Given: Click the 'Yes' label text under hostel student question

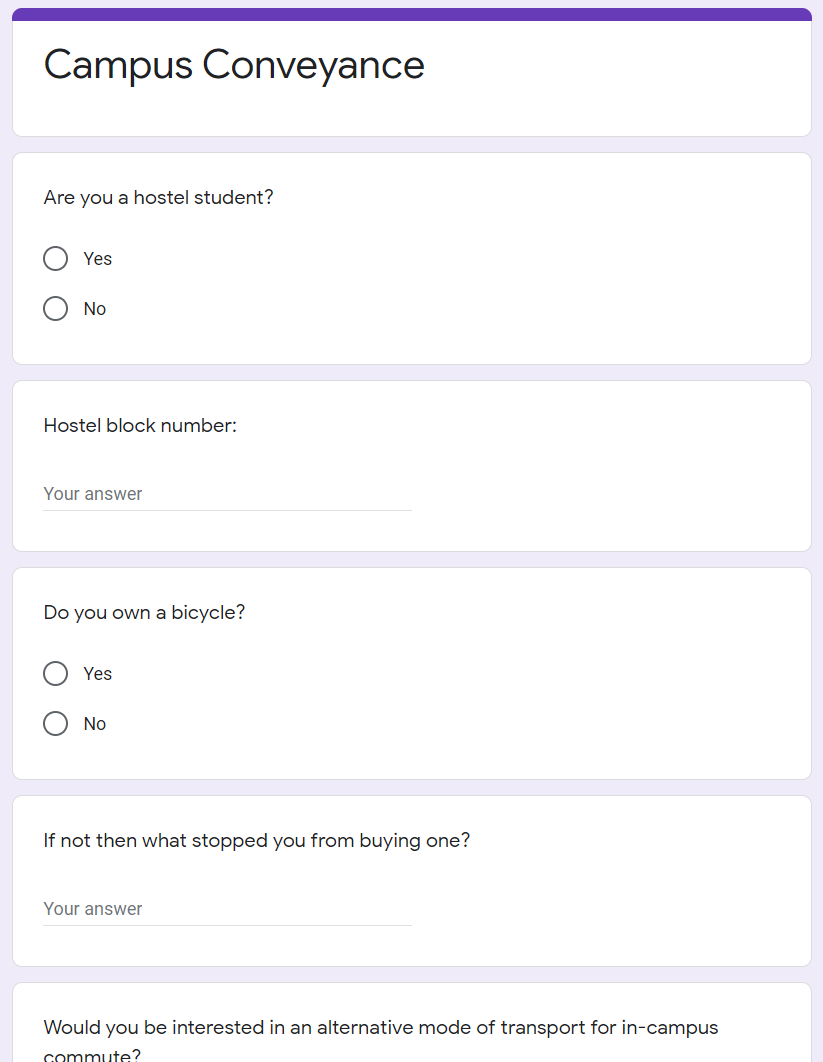Looking at the screenshot, I should click(x=98, y=259).
